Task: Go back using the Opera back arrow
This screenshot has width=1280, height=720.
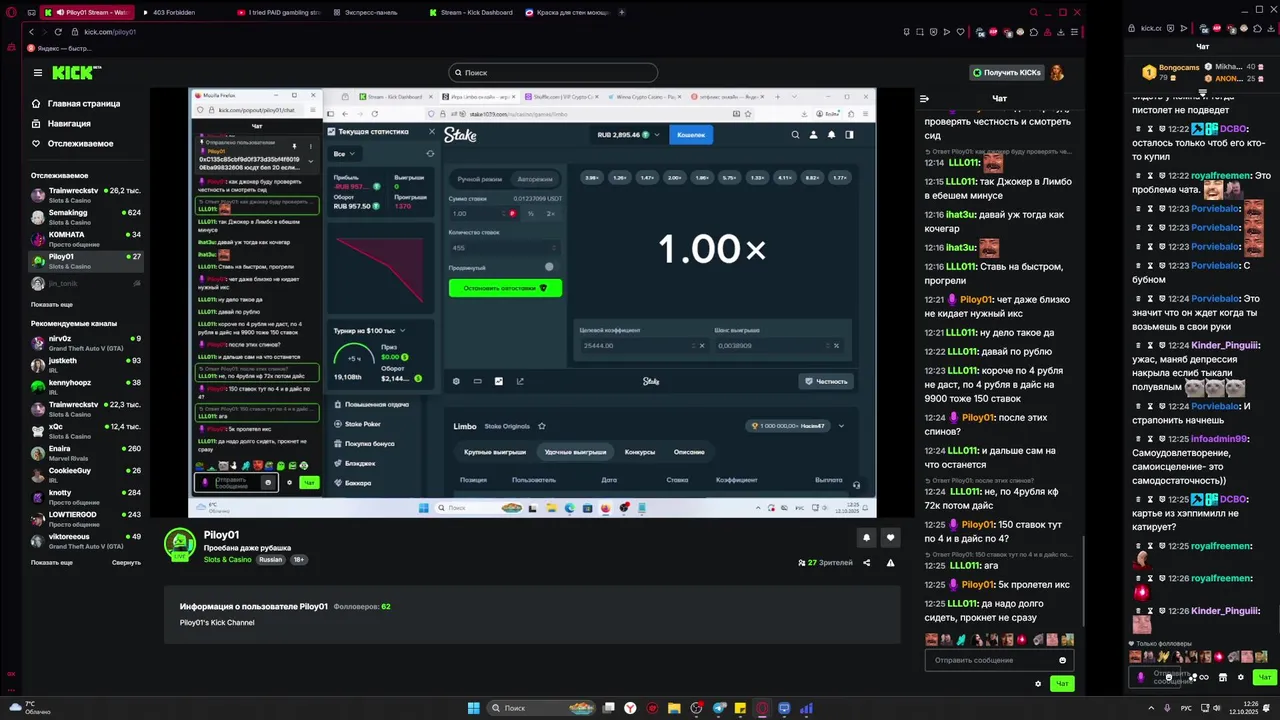Action: pyautogui.click(x=31, y=32)
